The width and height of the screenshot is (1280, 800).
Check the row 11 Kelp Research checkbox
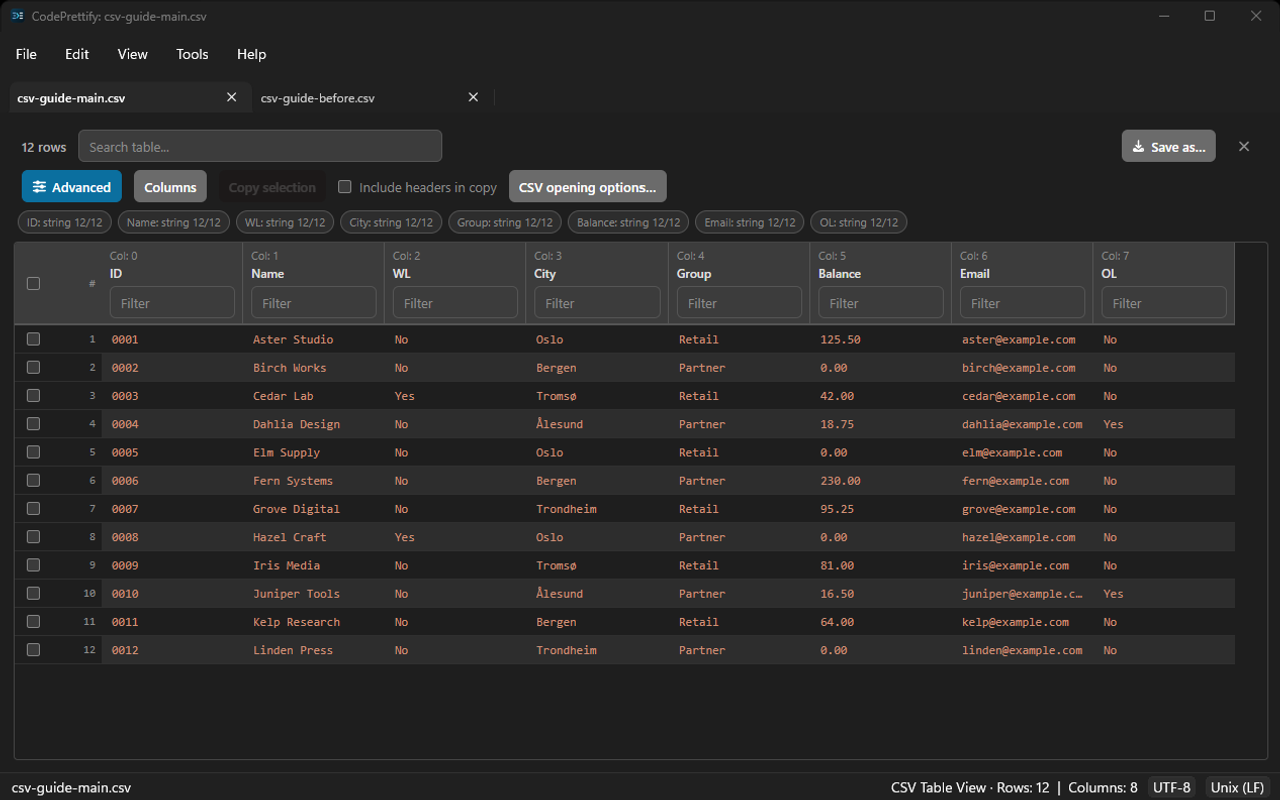pos(33,621)
